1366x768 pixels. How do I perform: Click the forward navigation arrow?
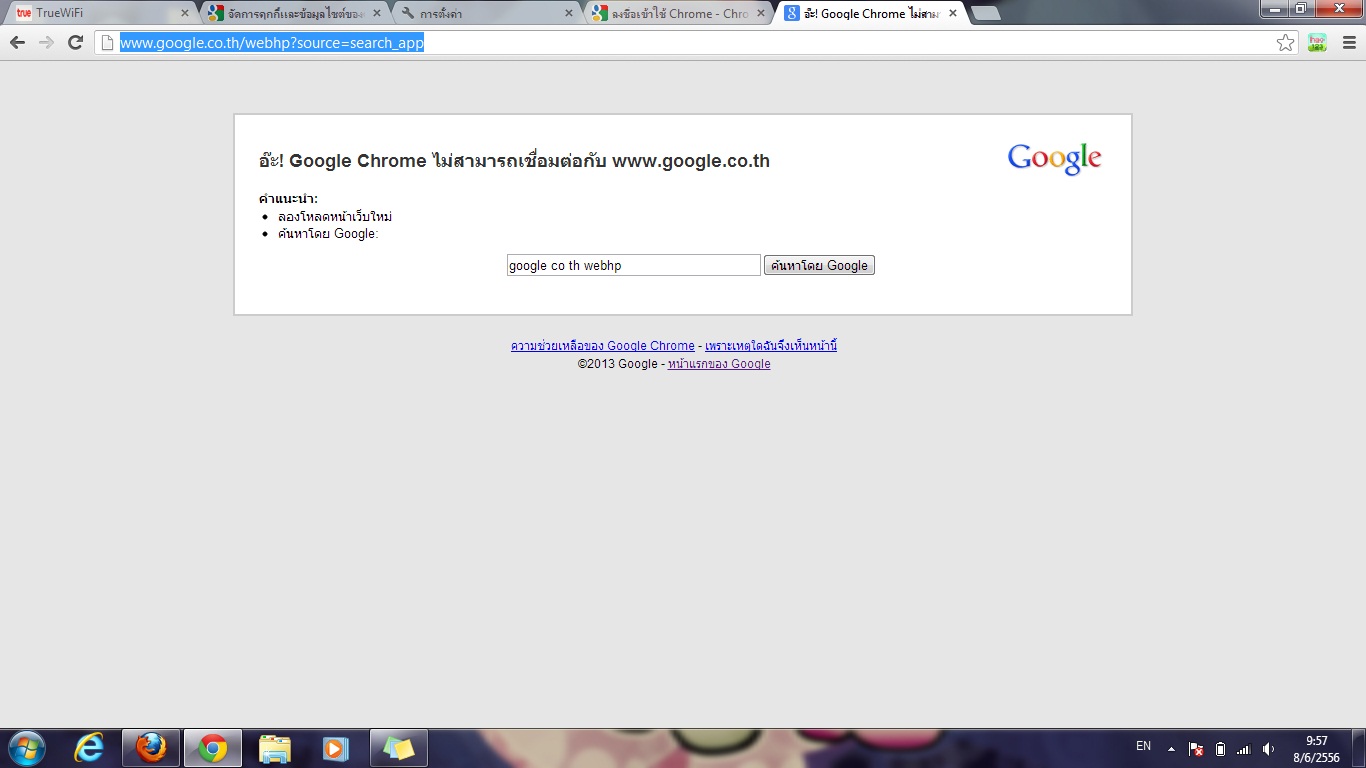pyautogui.click(x=46, y=42)
